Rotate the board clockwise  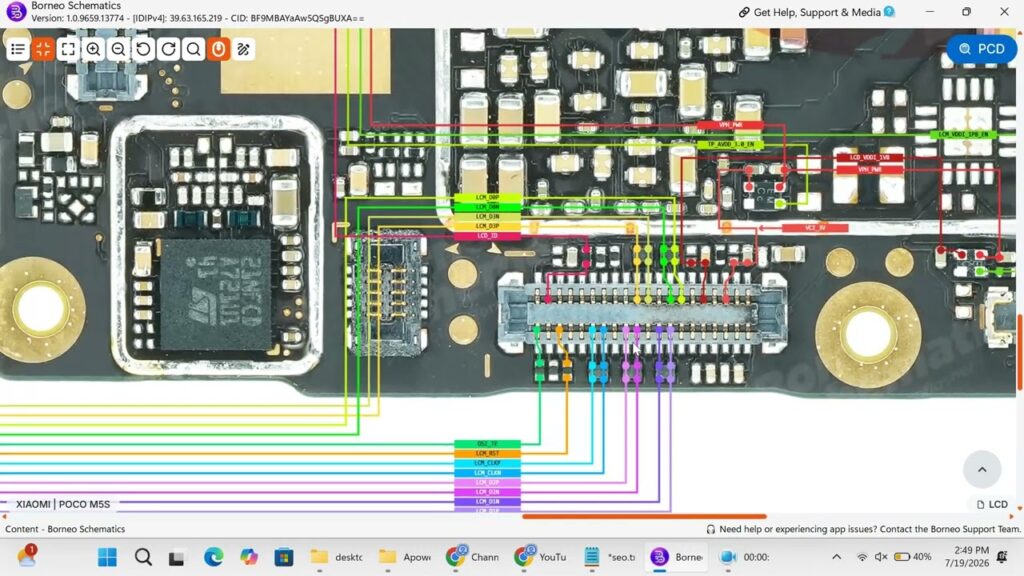pos(168,49)
